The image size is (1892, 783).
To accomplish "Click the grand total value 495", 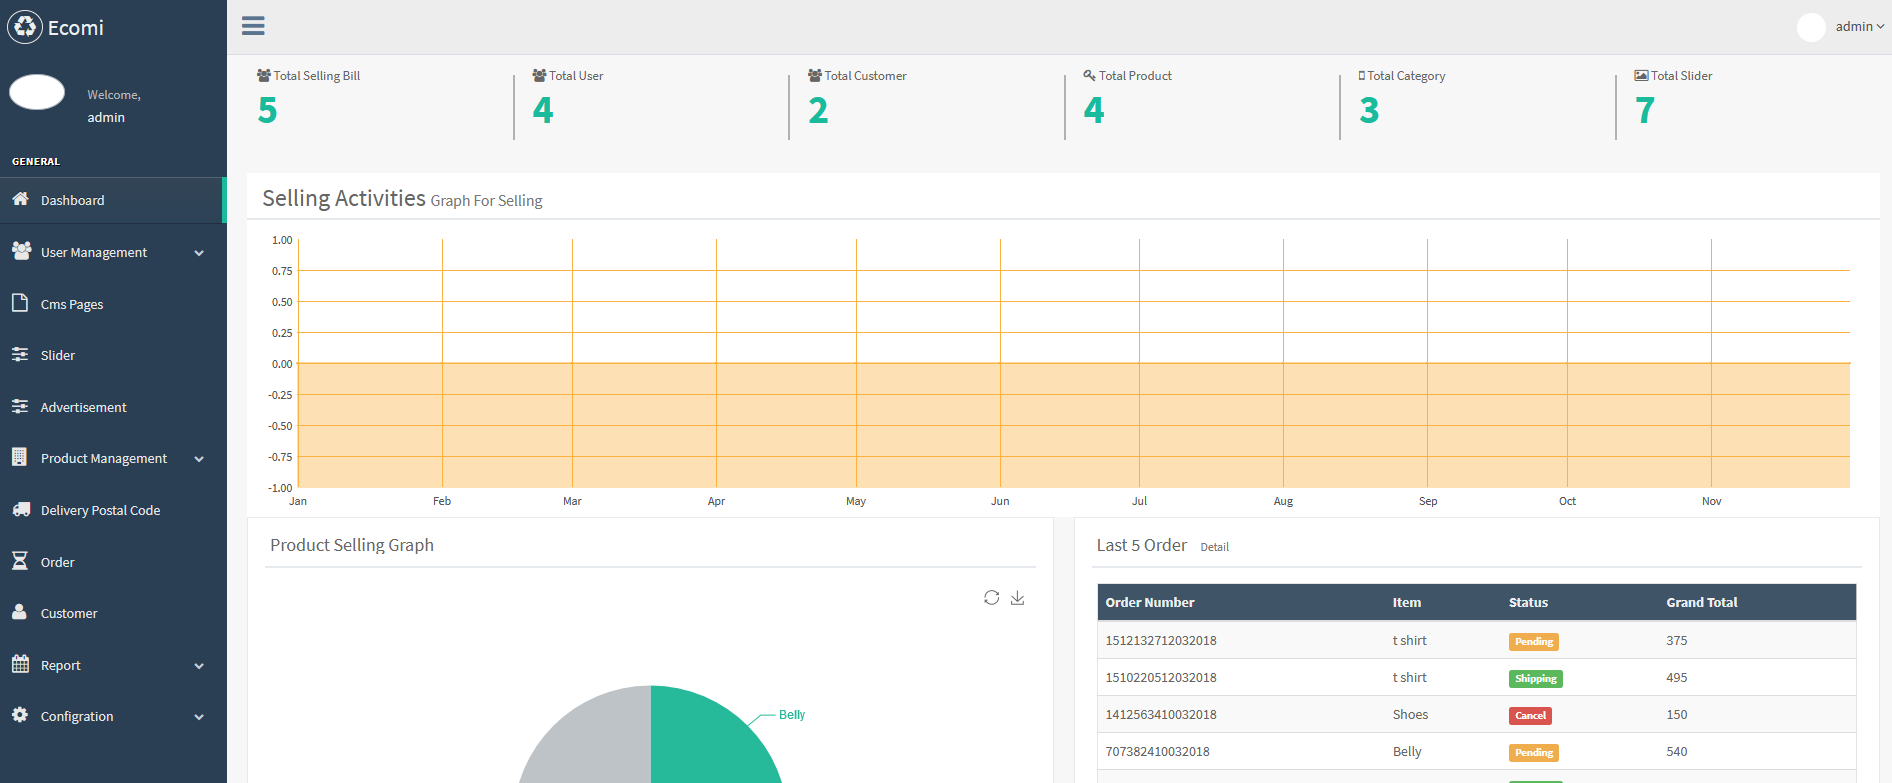I will click(1677, 678).
